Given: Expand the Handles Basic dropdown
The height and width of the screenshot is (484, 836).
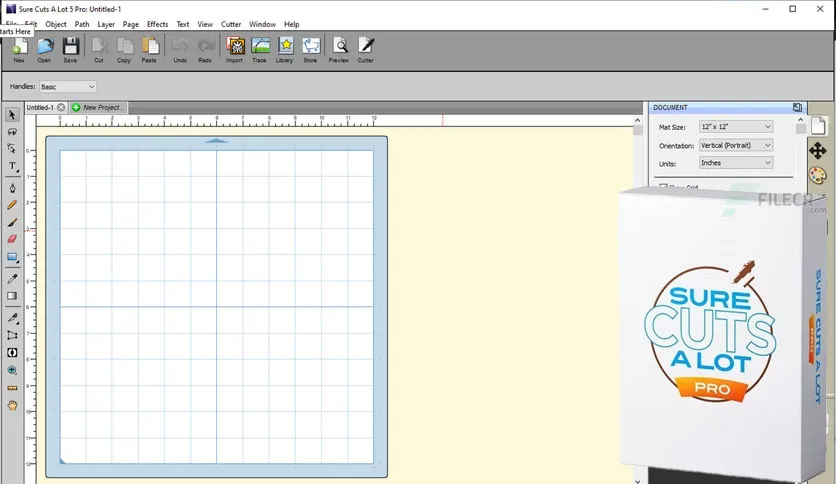Looking at the screenshot, I should coord(67,87).
